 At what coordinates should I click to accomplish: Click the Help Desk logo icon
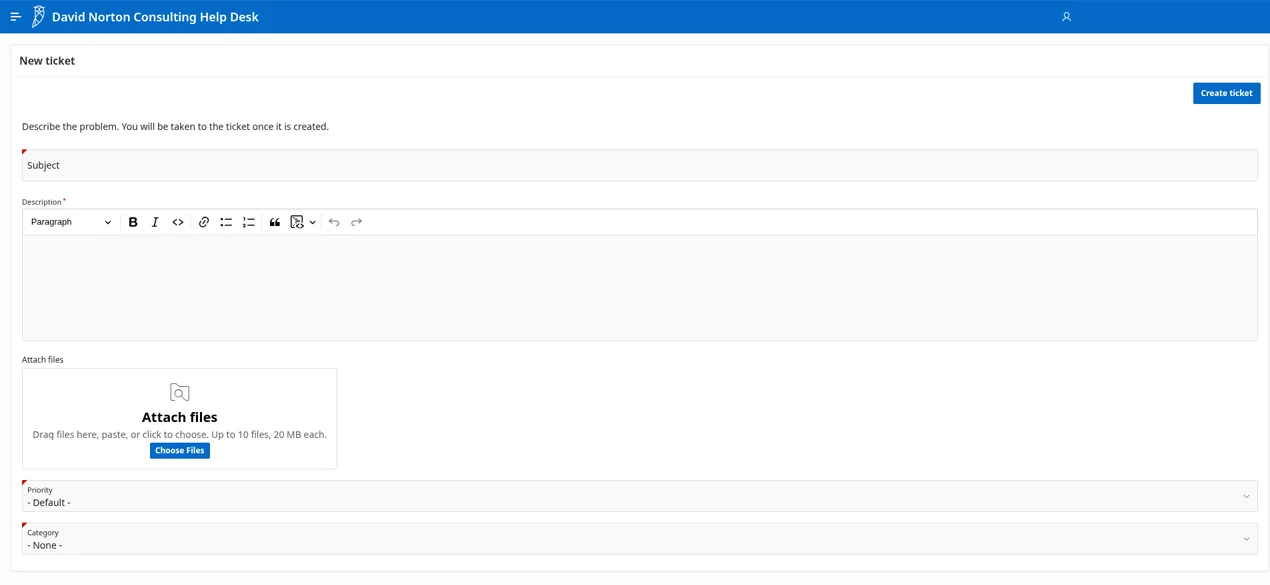pyautogui.click(x=38, y=17)
